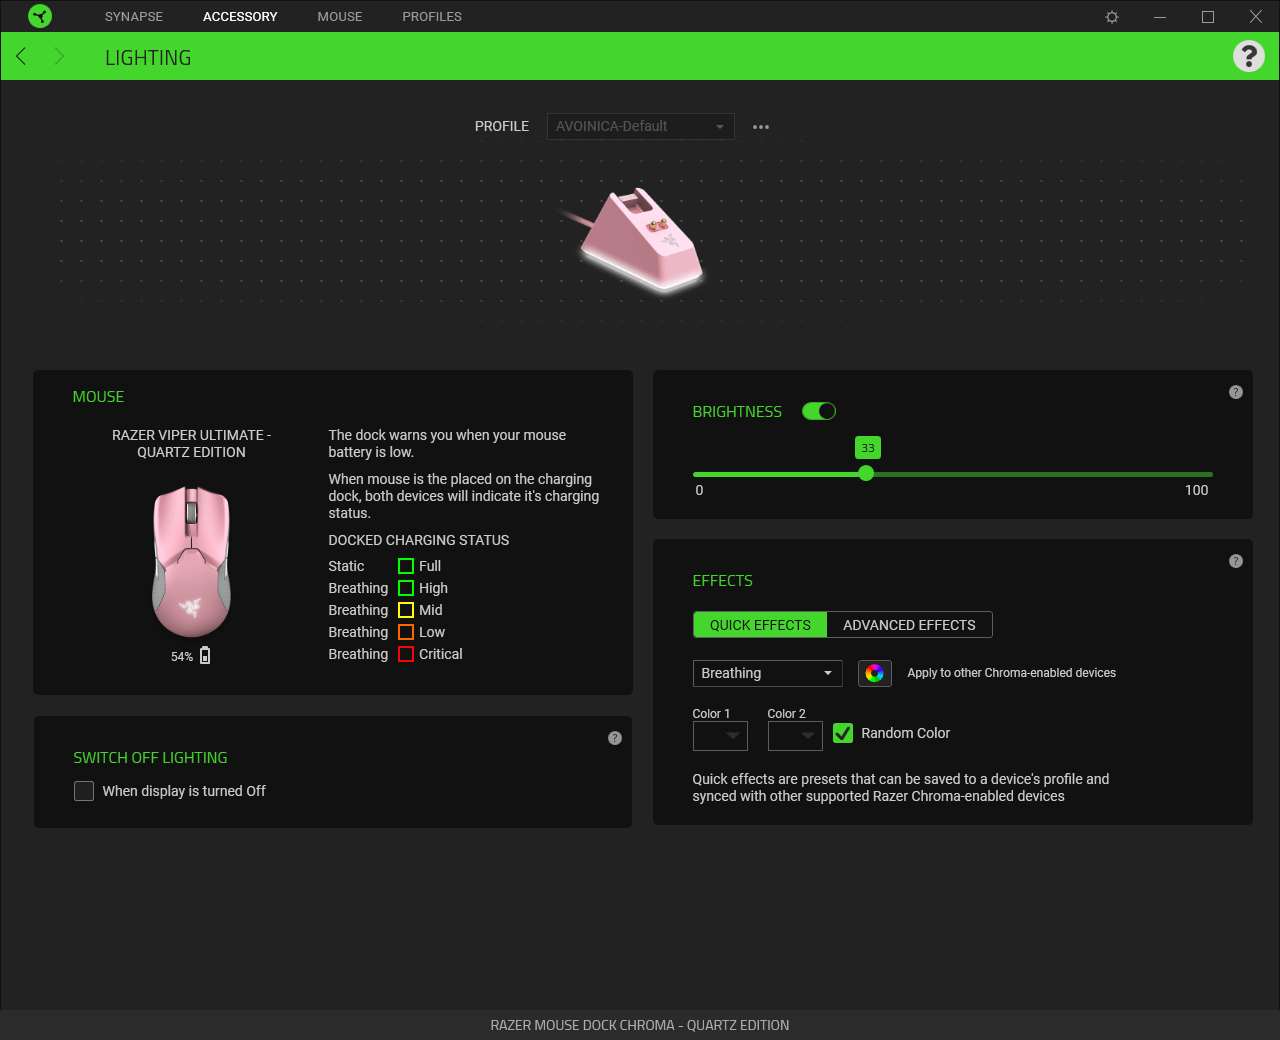The height and width of the screenshot is (1040, 1280).
Task: Select the Quick Effects button
Action: tap(760, 625)
